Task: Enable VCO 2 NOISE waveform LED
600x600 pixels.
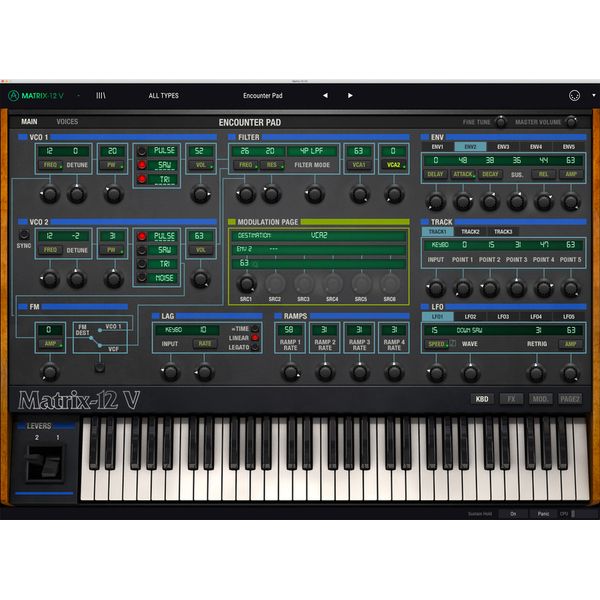Action: pyautogui.click(x=142, y=278)
